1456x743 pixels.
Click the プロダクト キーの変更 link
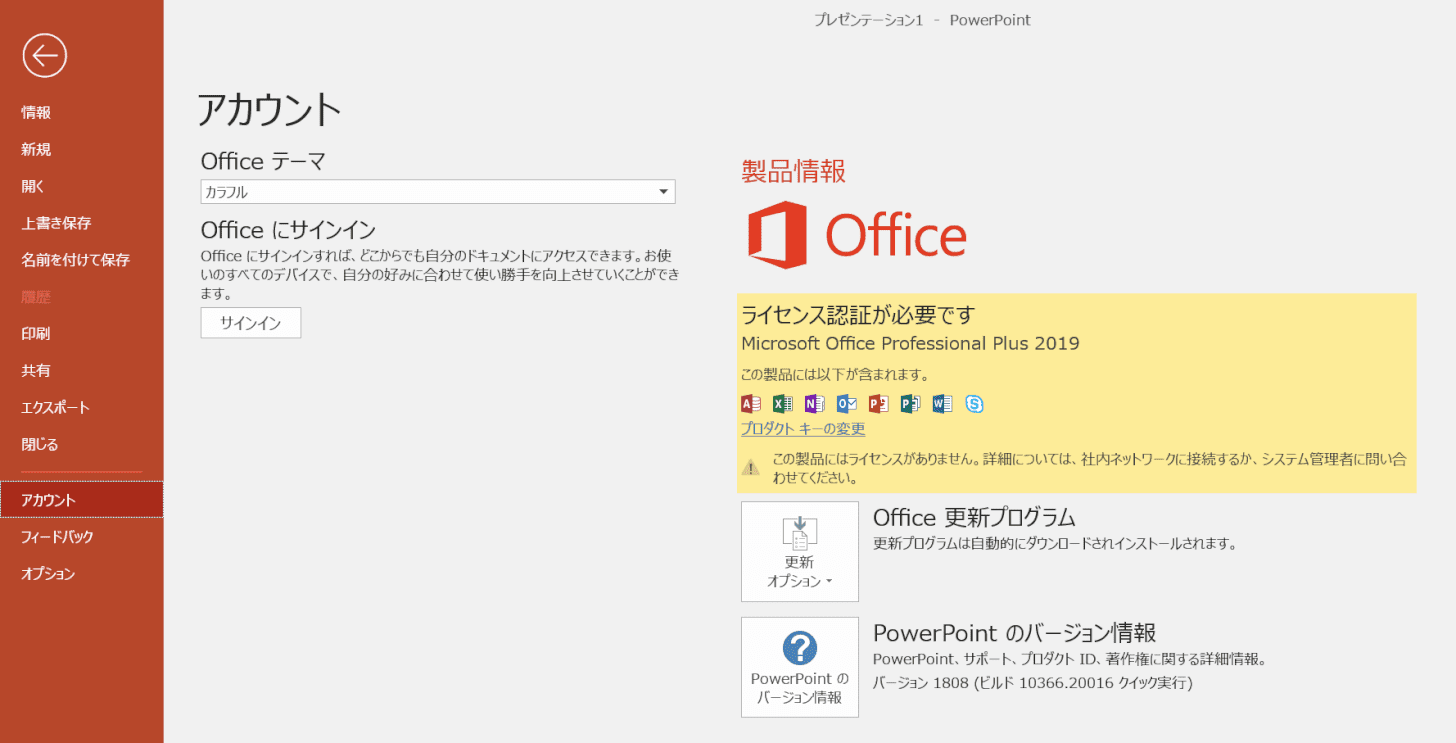tap(803, 429)
